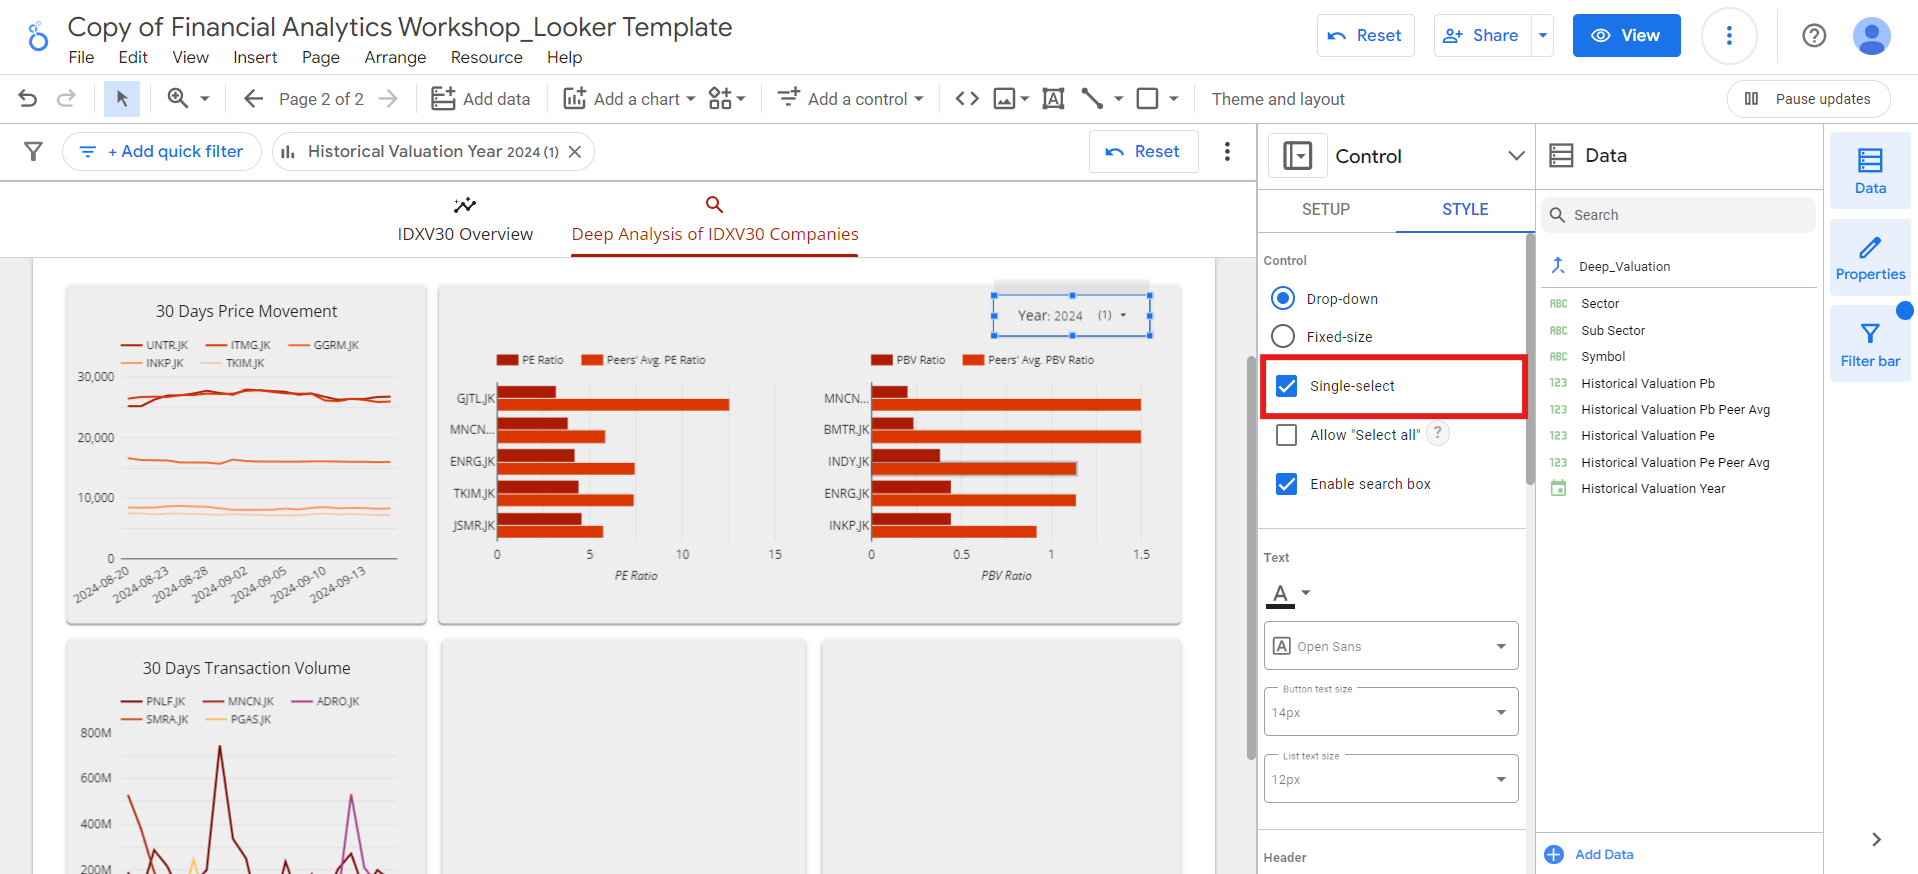Switch to the SETUP tab
The width and height of the screenshot is (1918, 874).
[x=1326, y=209]
